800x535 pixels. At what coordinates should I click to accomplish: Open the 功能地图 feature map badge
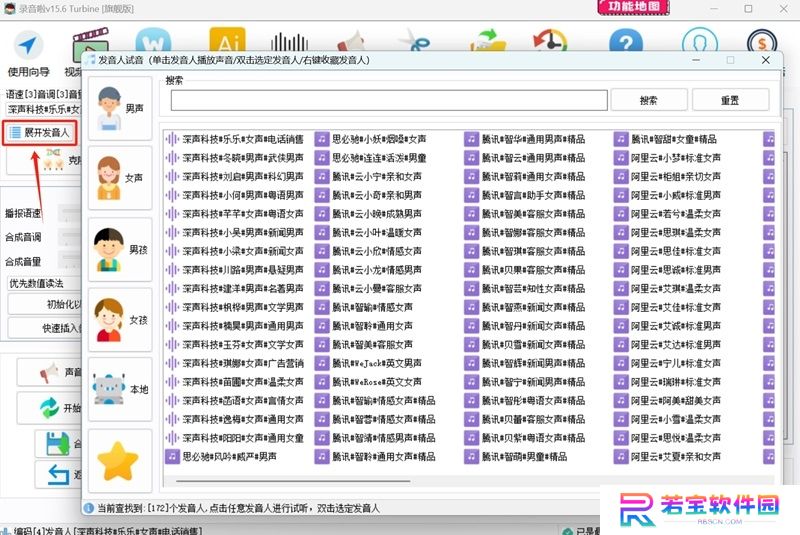[x=634, y=7]
